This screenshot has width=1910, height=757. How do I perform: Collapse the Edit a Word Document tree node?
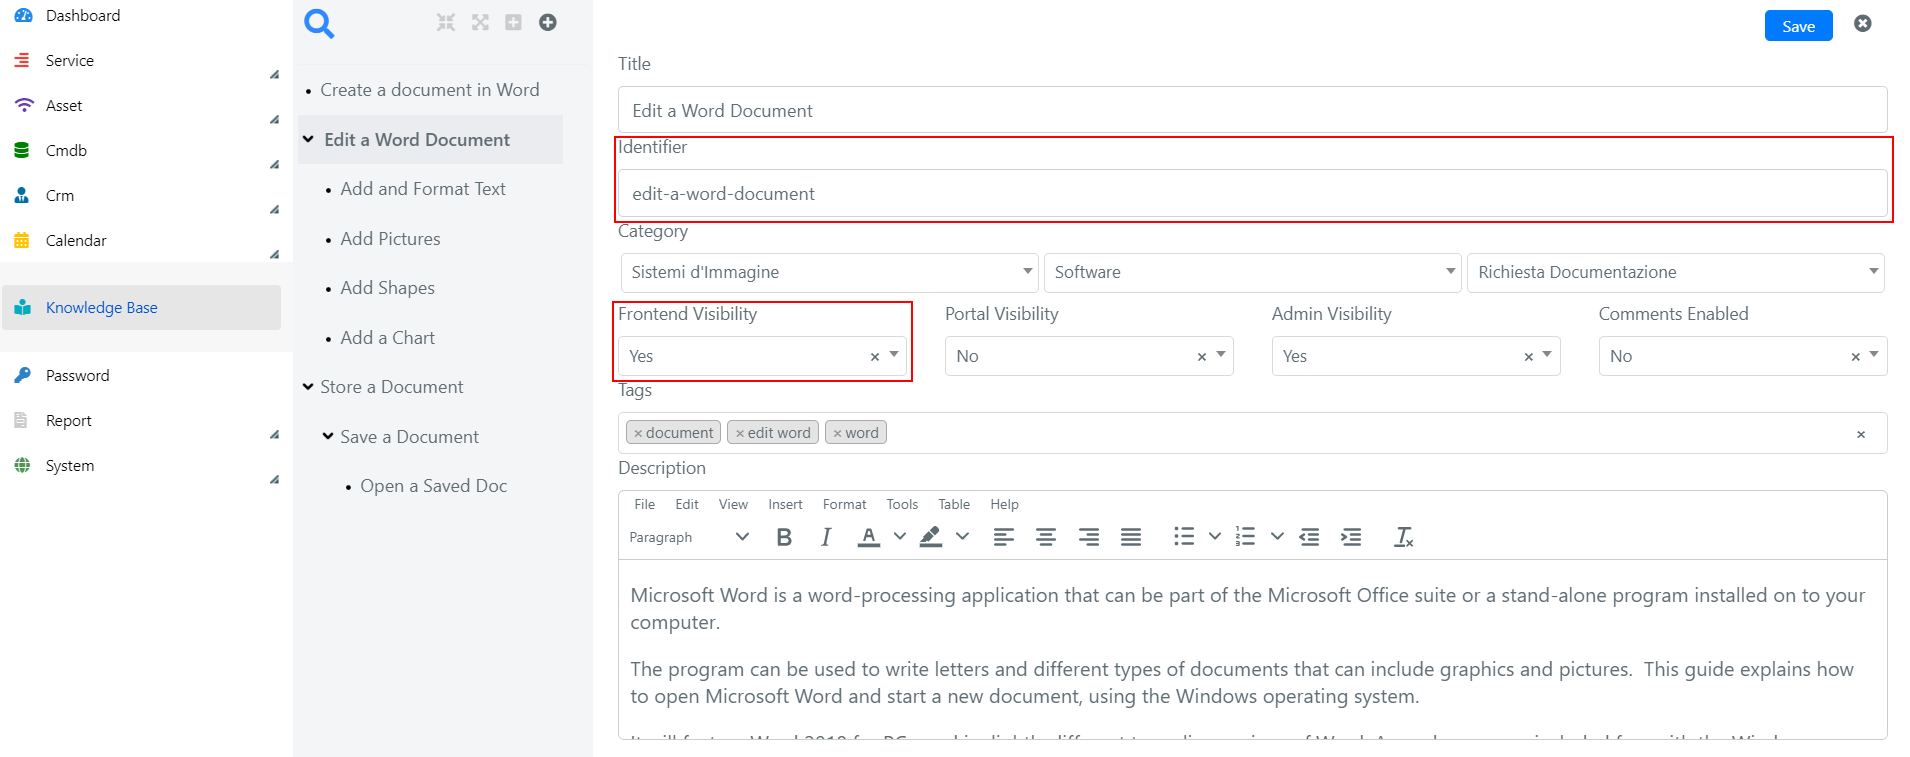[308, 139]
